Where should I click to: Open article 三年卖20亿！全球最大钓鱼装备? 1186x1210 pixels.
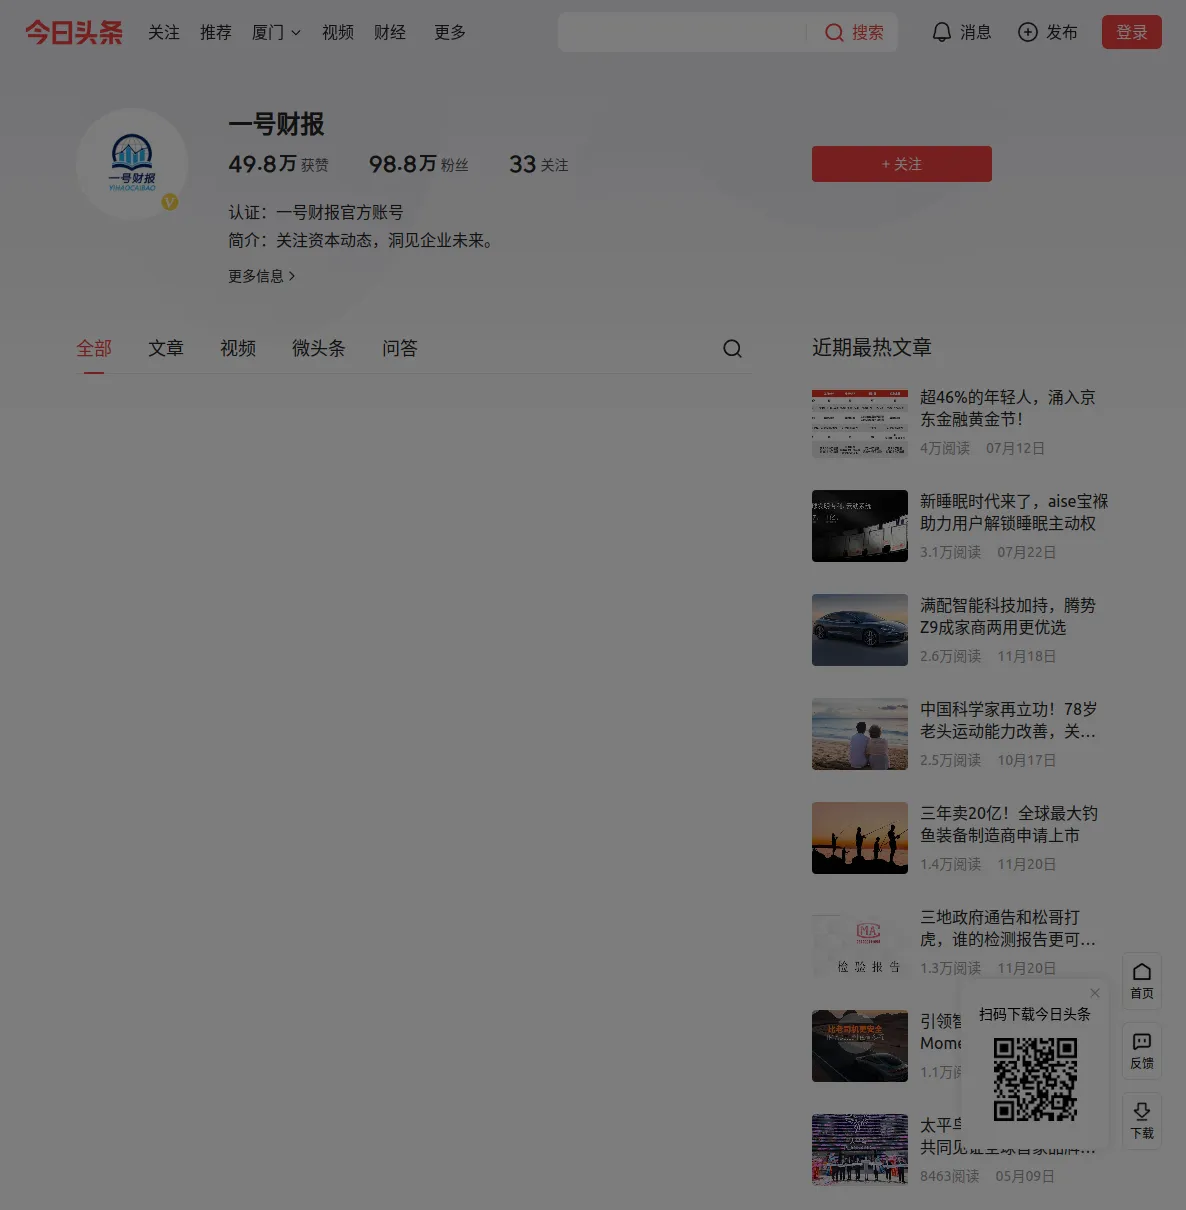point(1009,824)
